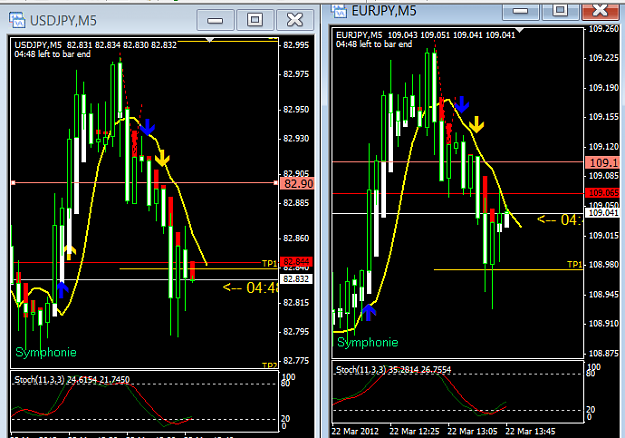The image size is (625, 438).
Task: Click the USDJPY,M5 chart window icon
Action: [17, 20]
